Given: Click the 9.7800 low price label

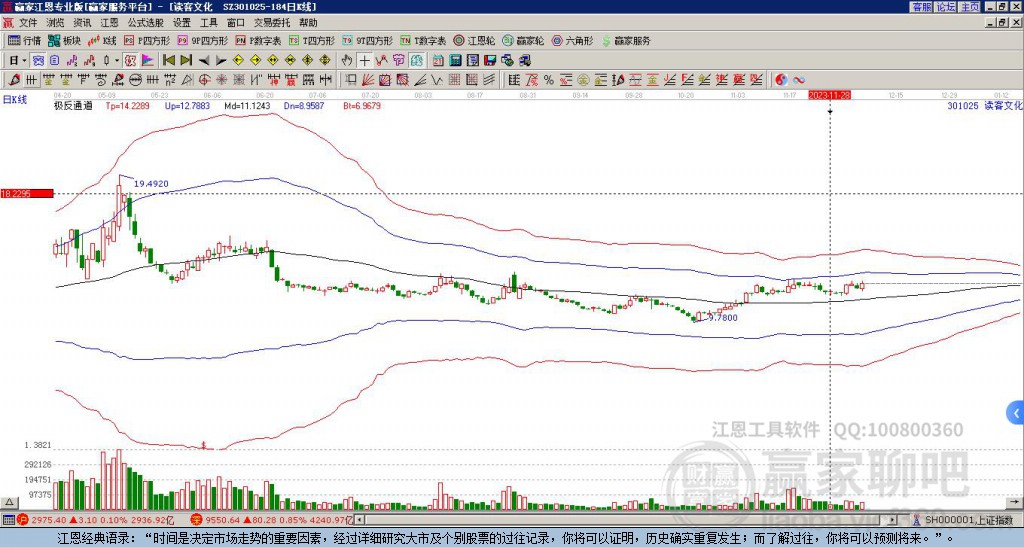Looking at the screenshot, I should click(723, 317).
